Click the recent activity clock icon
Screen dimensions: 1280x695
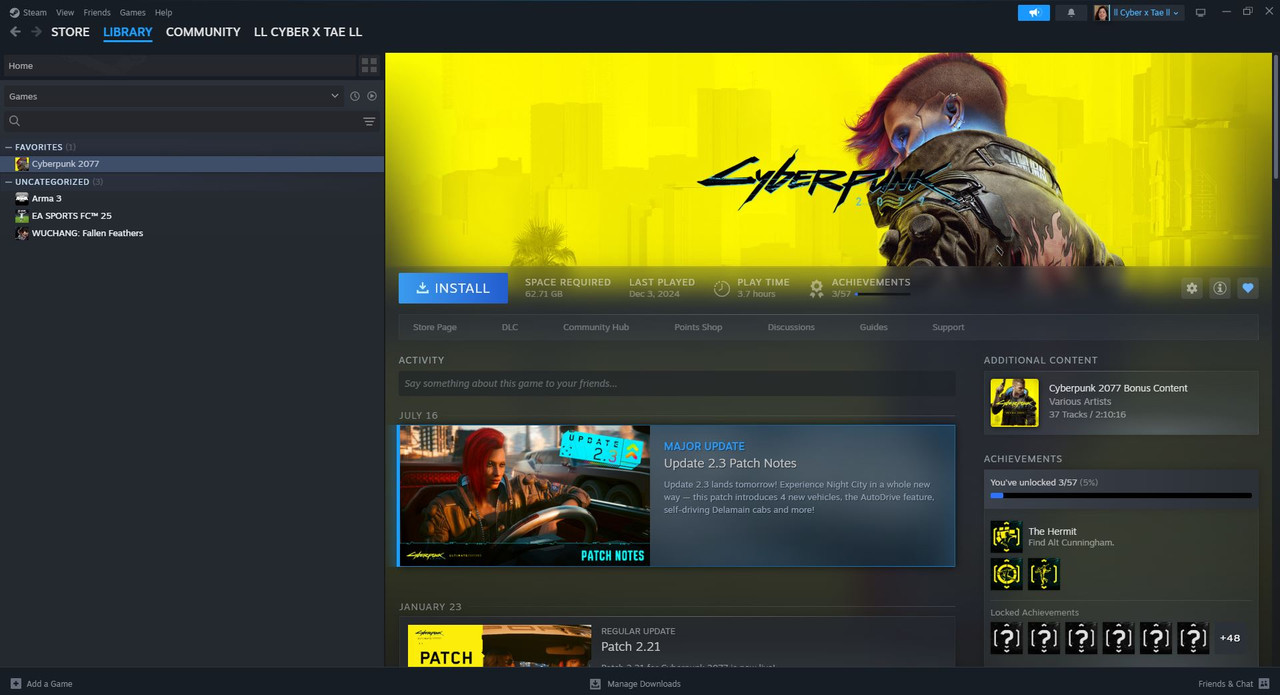pos(355,96)
